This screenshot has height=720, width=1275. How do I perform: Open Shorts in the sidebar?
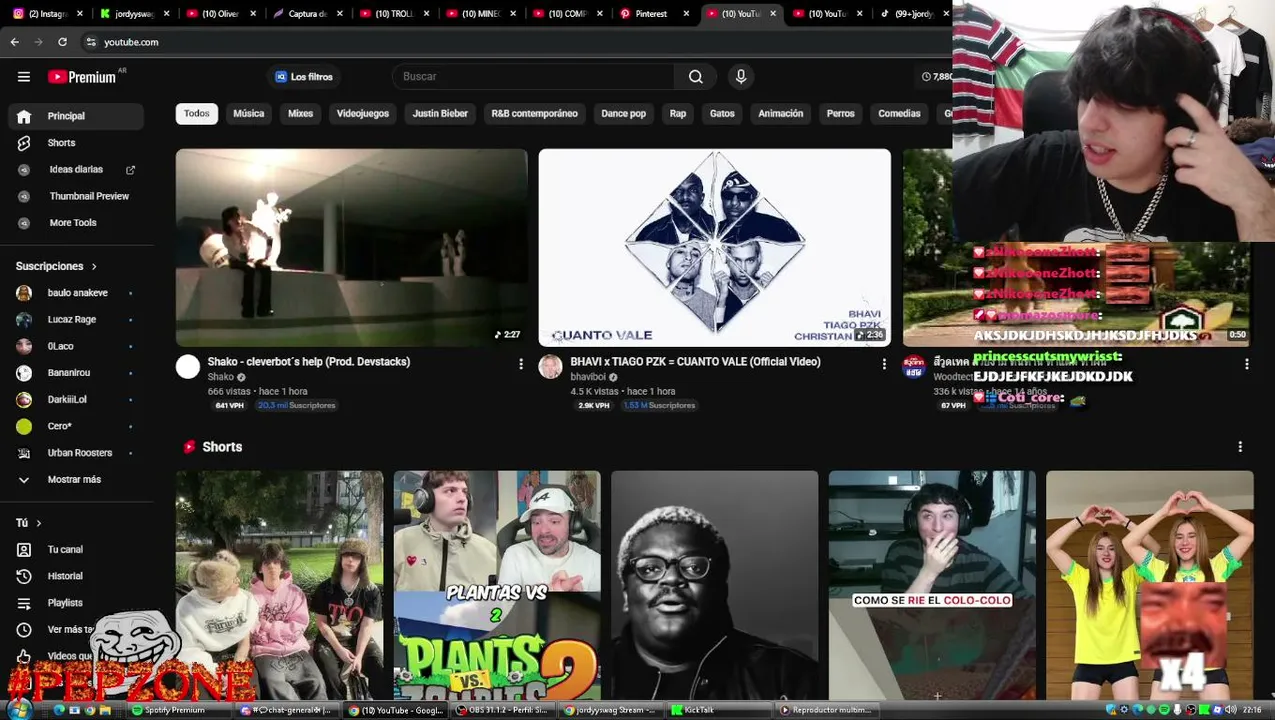click(x=76, y=143)
